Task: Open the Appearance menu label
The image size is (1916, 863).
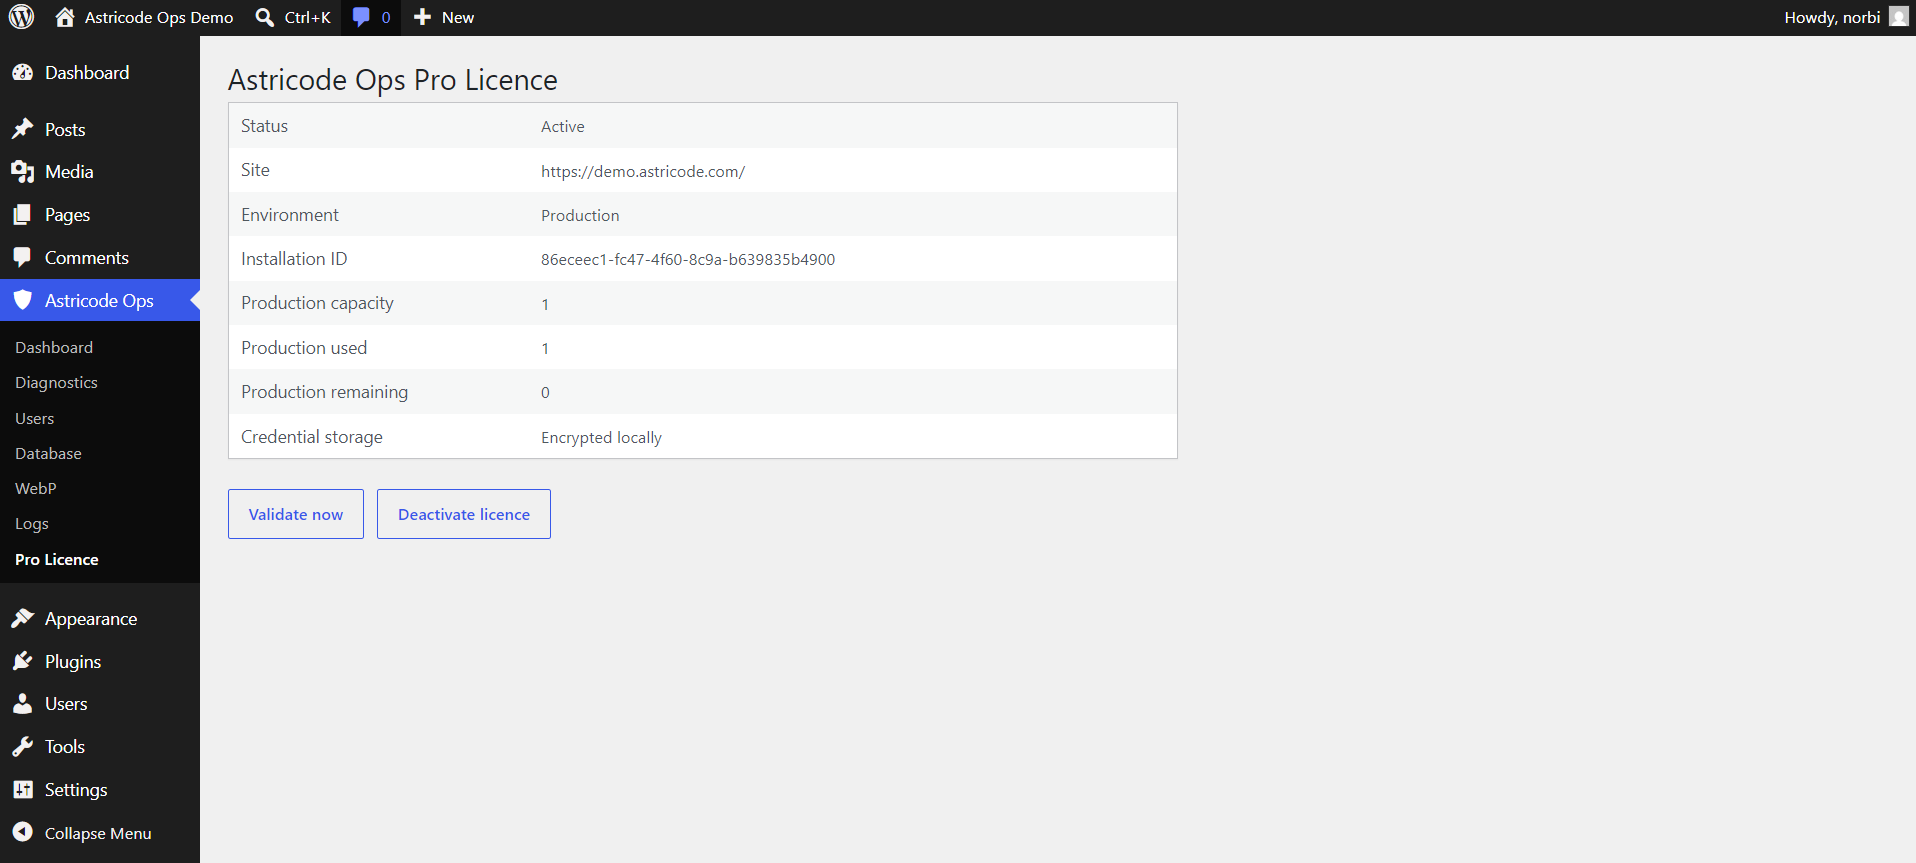Action: pyautogui.click(x=91, y=619)
